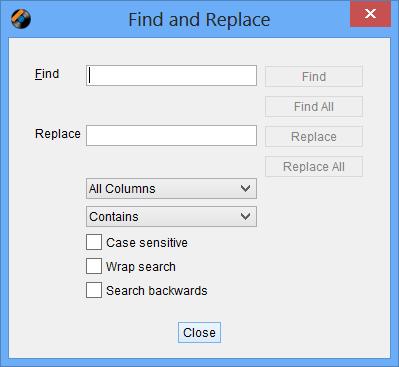Focus the Replace text field

(x=171, y=136)
